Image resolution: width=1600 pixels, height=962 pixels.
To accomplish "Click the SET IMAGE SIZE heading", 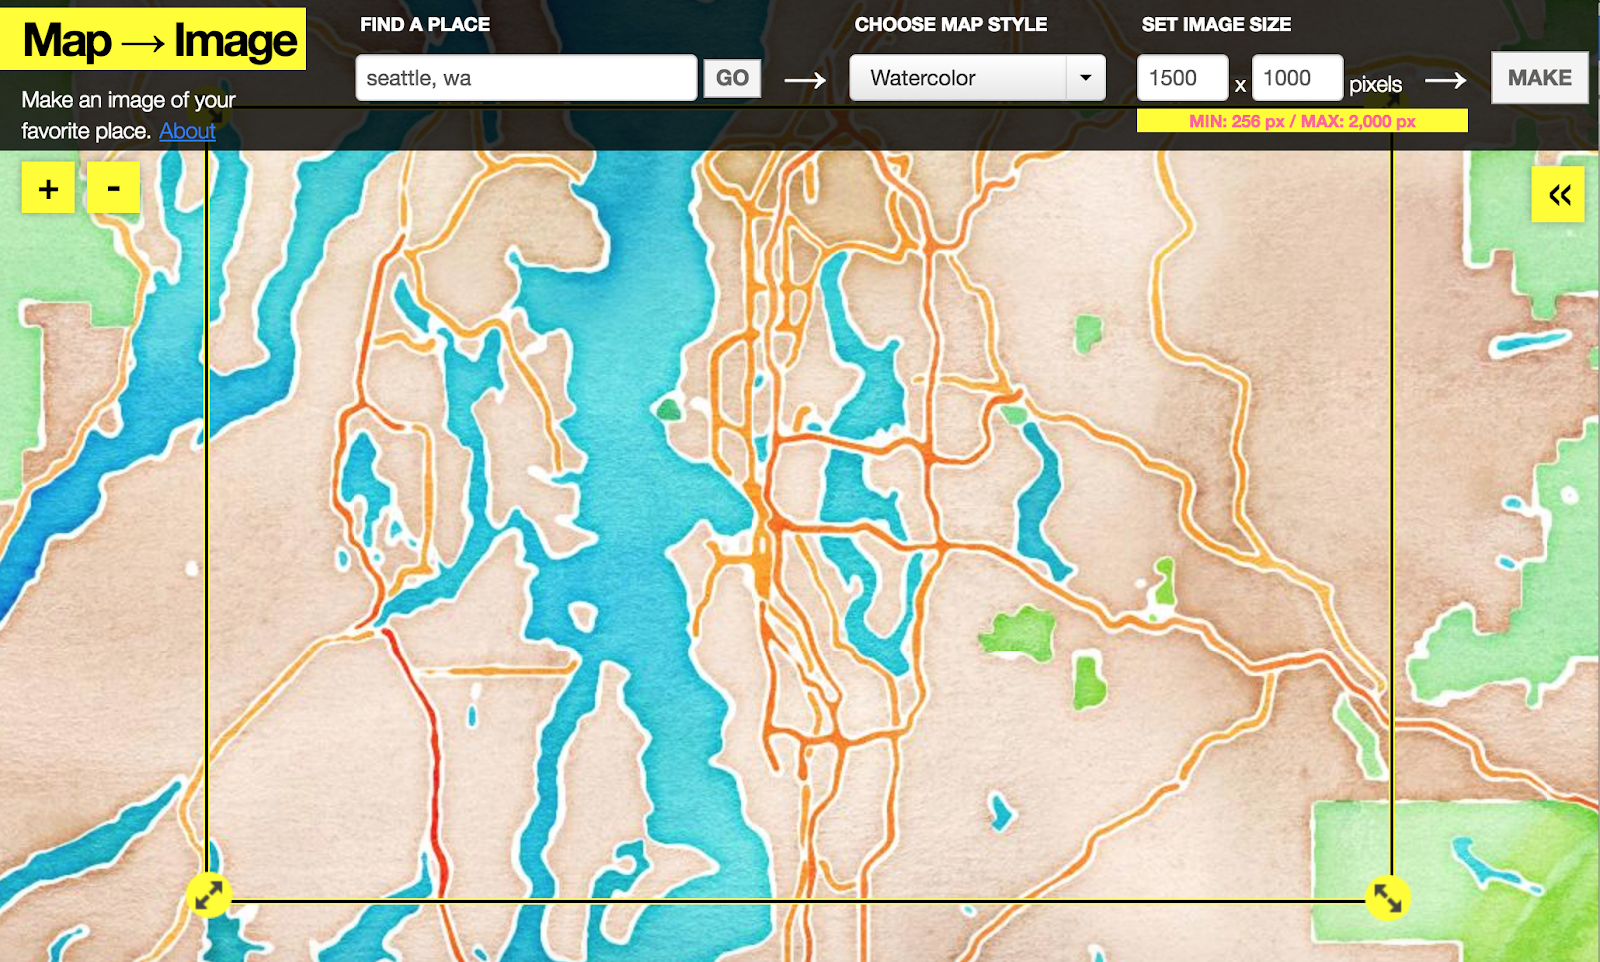I will [x=1216, y=24].
